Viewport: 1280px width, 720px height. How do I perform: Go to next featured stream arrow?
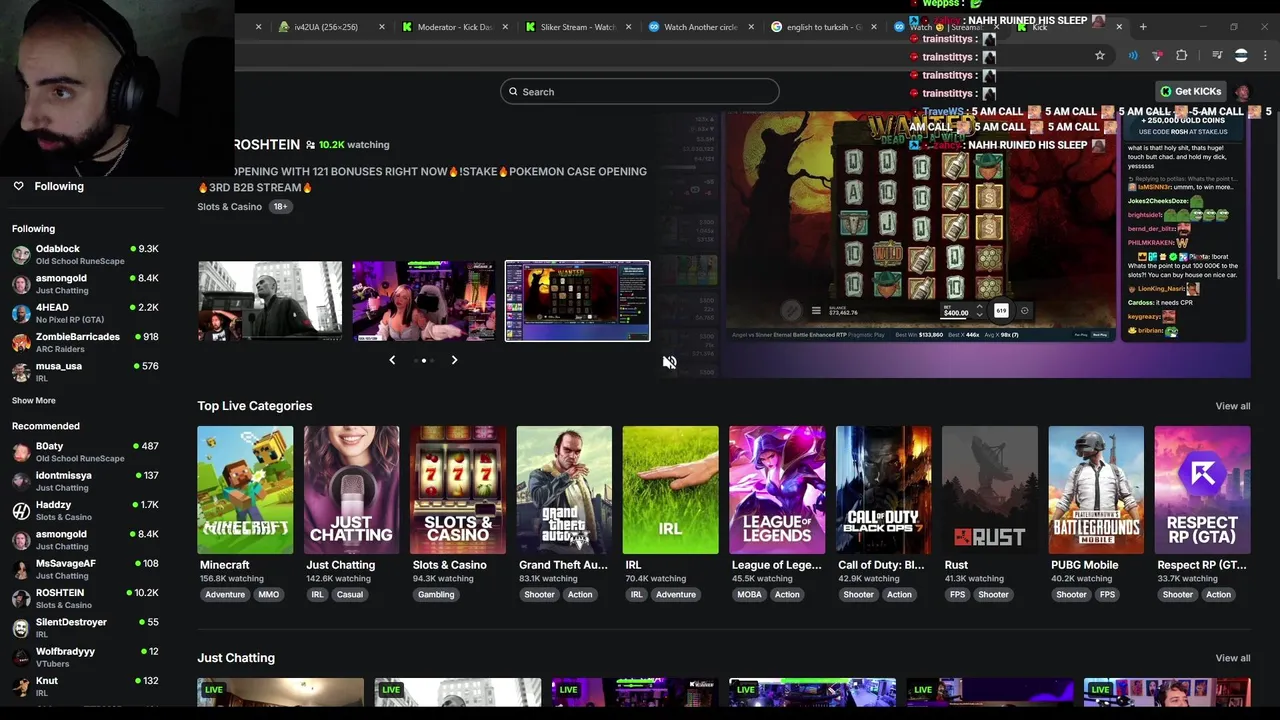point(454,360)
